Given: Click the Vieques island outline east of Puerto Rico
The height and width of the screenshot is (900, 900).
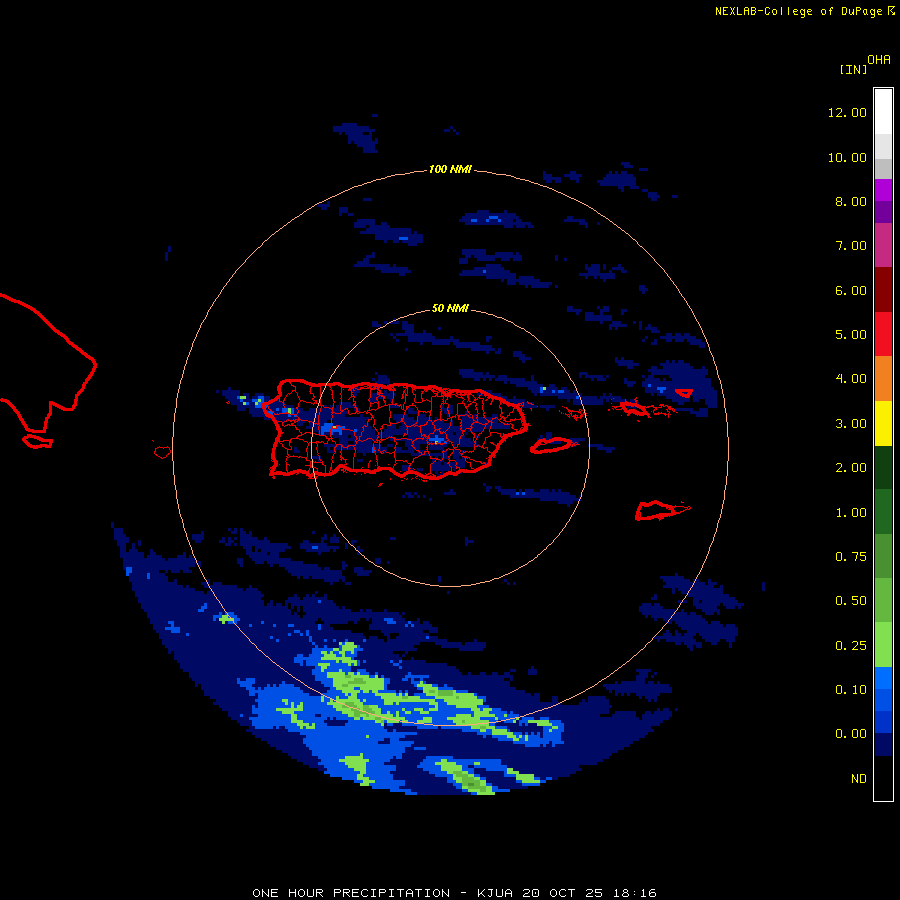Looking at the screenshot, I should point(551,445).
